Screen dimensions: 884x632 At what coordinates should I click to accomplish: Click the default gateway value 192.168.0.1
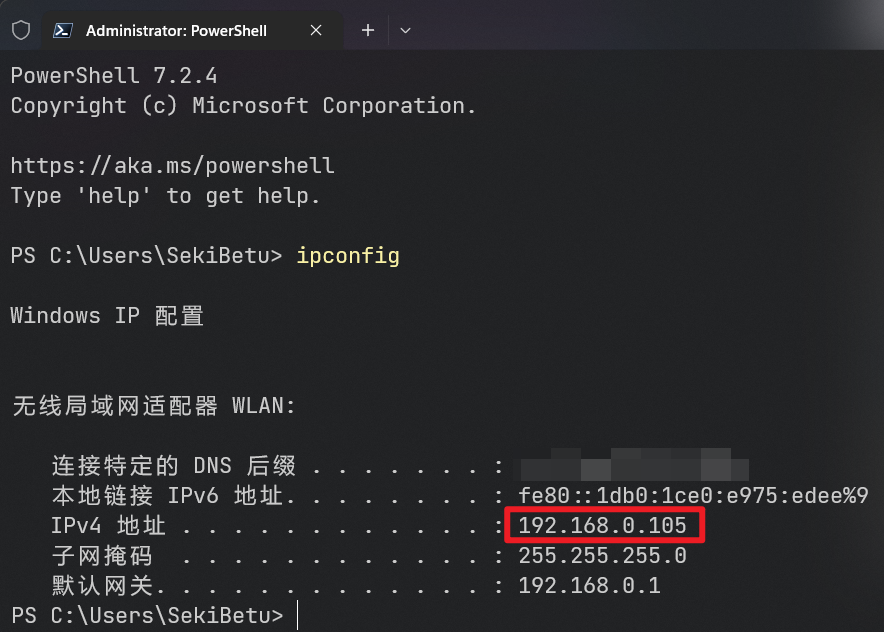[x=589, y=586]
